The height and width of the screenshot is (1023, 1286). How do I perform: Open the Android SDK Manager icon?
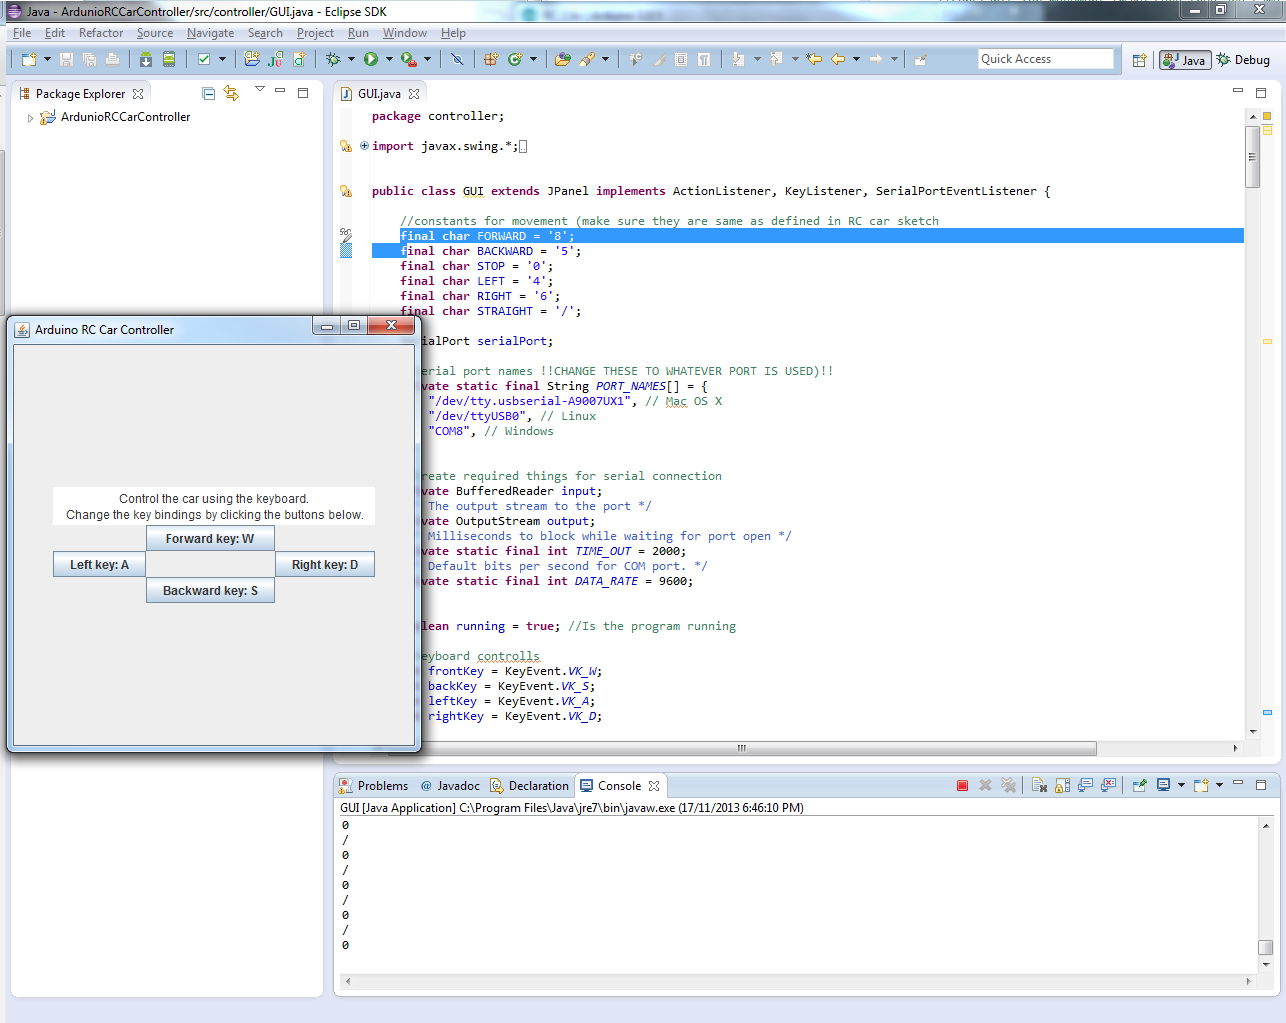[x=145, y=60]
